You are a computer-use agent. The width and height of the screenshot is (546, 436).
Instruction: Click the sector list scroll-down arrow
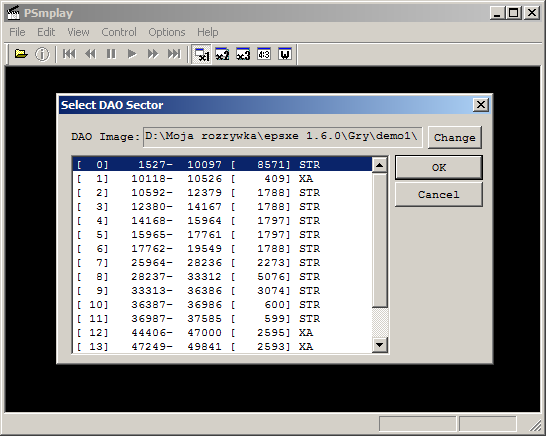pos(380,345)
